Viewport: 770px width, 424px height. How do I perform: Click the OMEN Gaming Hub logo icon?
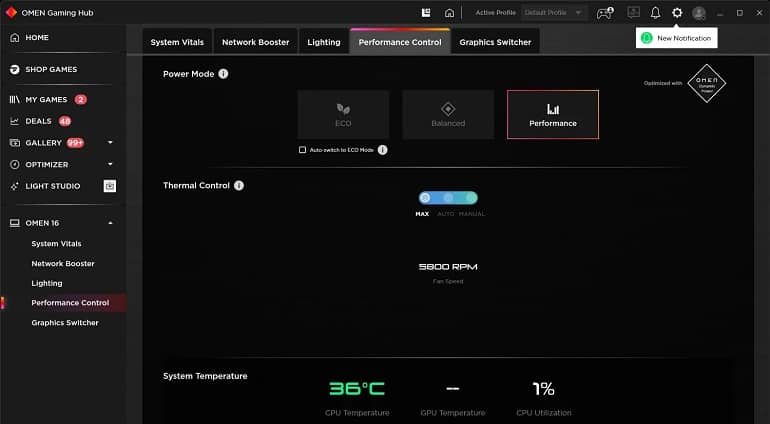coord(11,12)
